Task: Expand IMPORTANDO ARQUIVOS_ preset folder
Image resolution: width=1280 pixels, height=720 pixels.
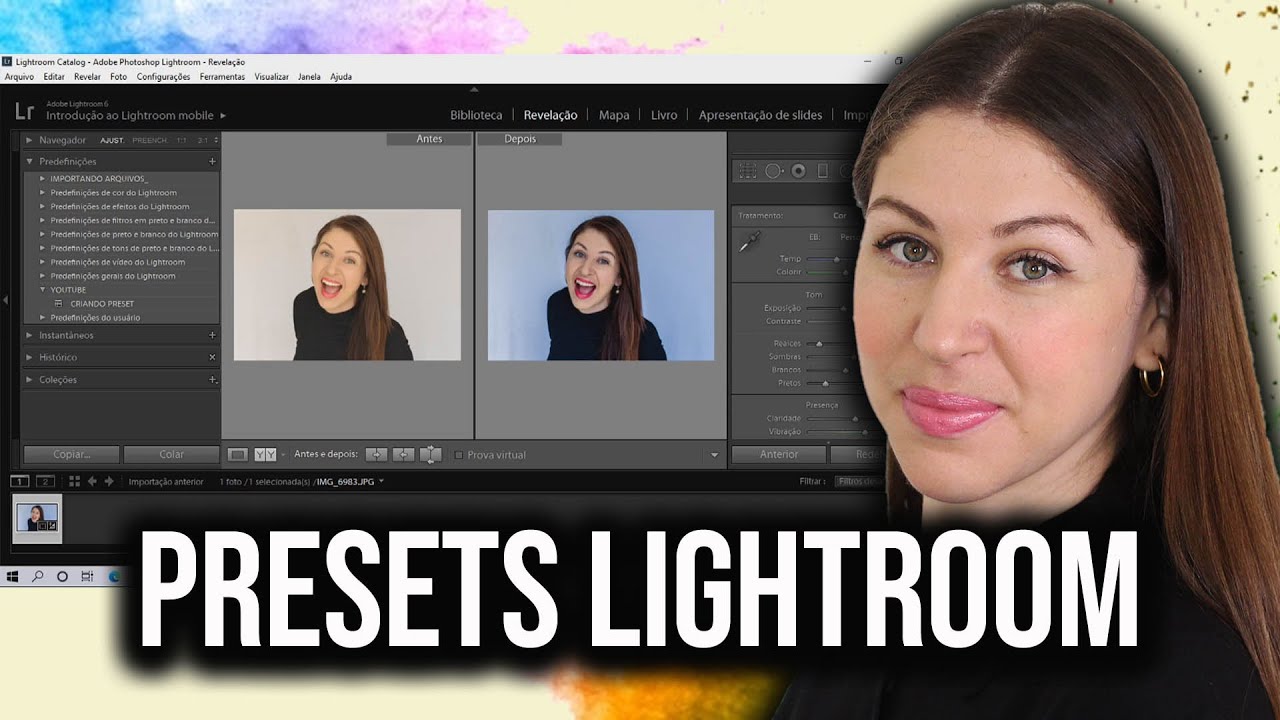Action: point(42,179)
